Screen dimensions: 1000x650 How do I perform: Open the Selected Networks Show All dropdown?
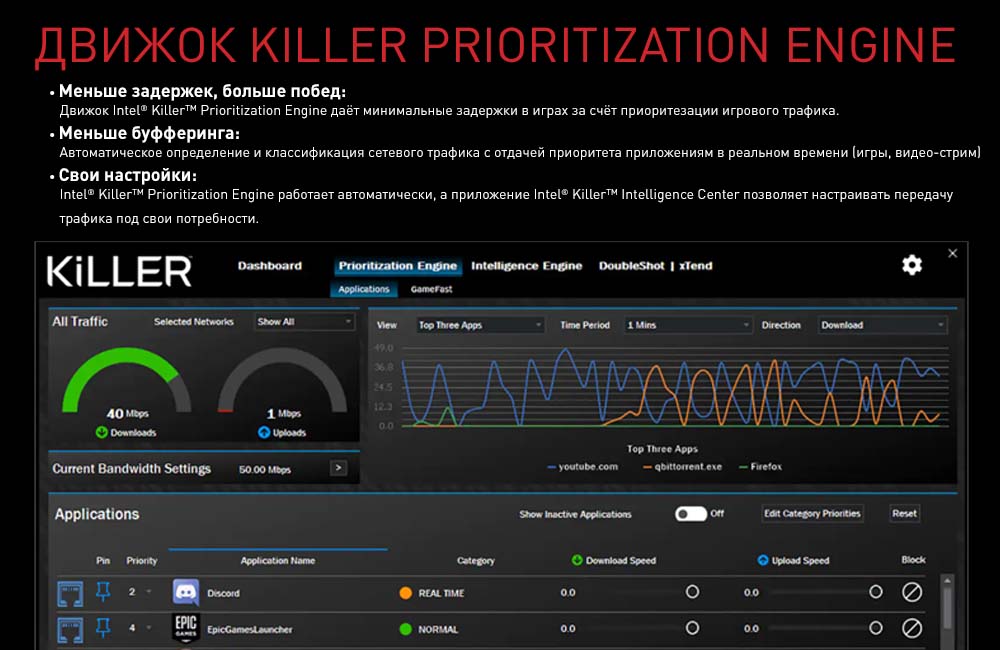303,321
